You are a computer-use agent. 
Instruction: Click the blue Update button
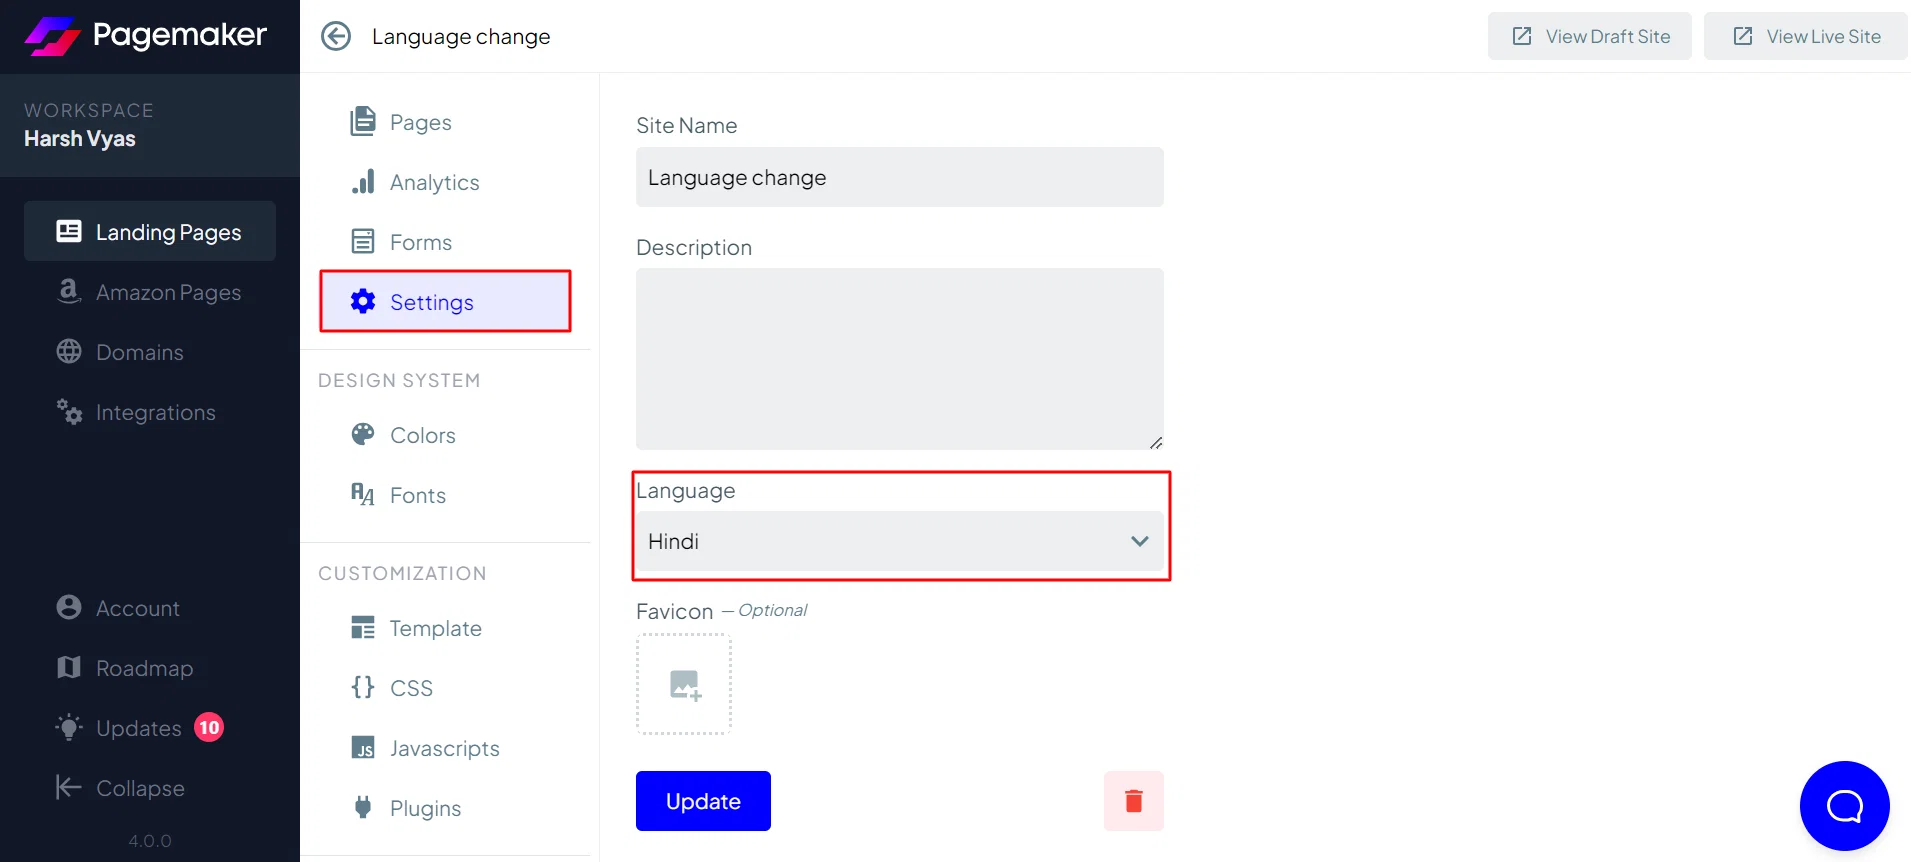703,801
